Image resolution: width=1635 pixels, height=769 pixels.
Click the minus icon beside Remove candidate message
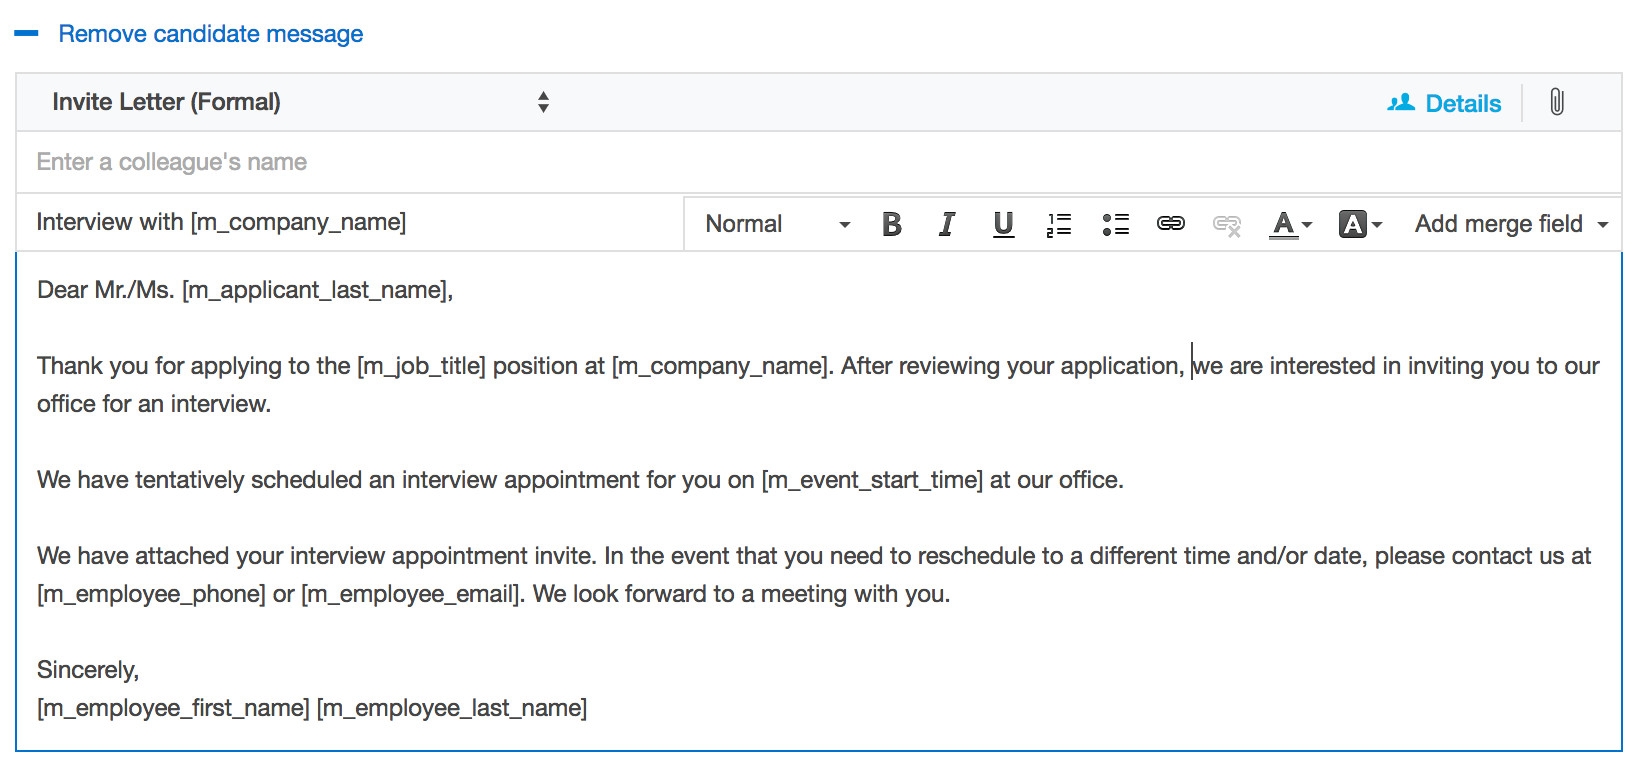[x=26, y=34]
